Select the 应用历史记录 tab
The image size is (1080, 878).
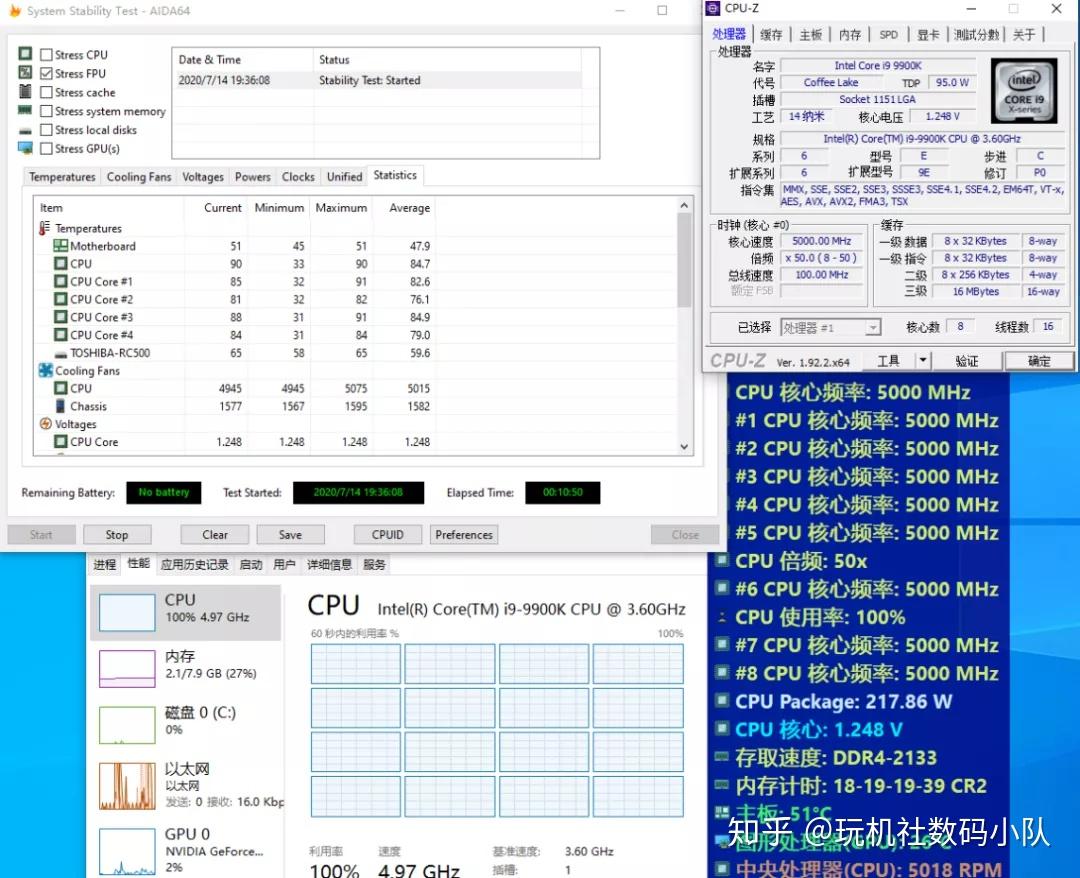194,565
